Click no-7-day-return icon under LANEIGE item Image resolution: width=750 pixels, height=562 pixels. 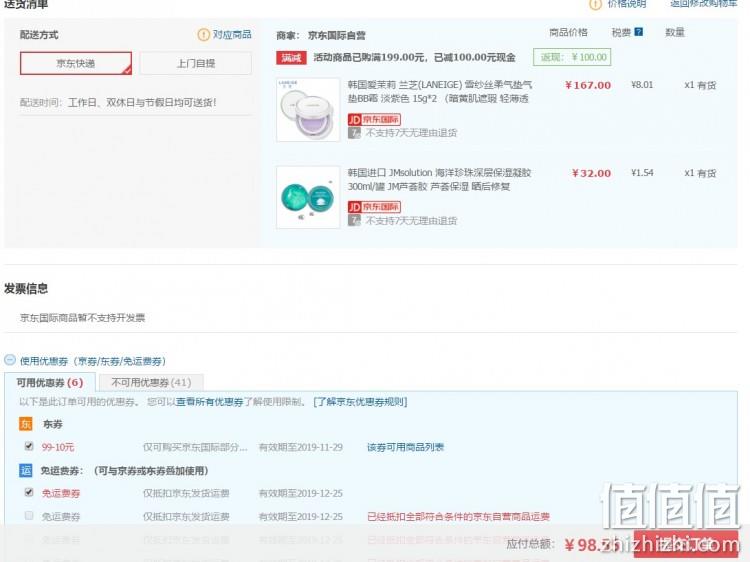(x=354, y=133)
